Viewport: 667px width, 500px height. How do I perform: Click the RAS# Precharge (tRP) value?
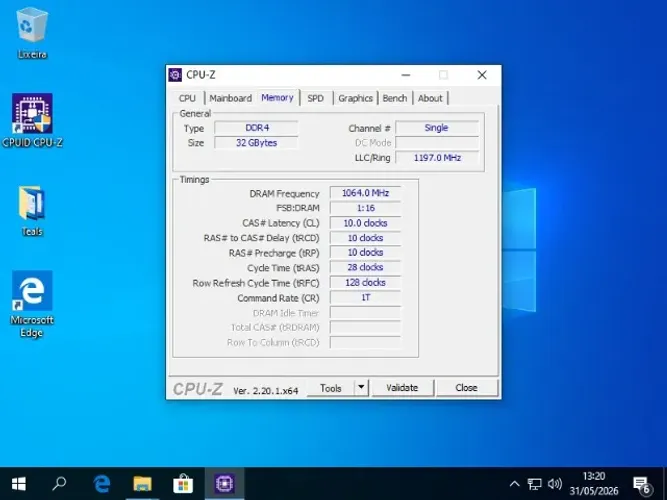click(x=365, y=253)
